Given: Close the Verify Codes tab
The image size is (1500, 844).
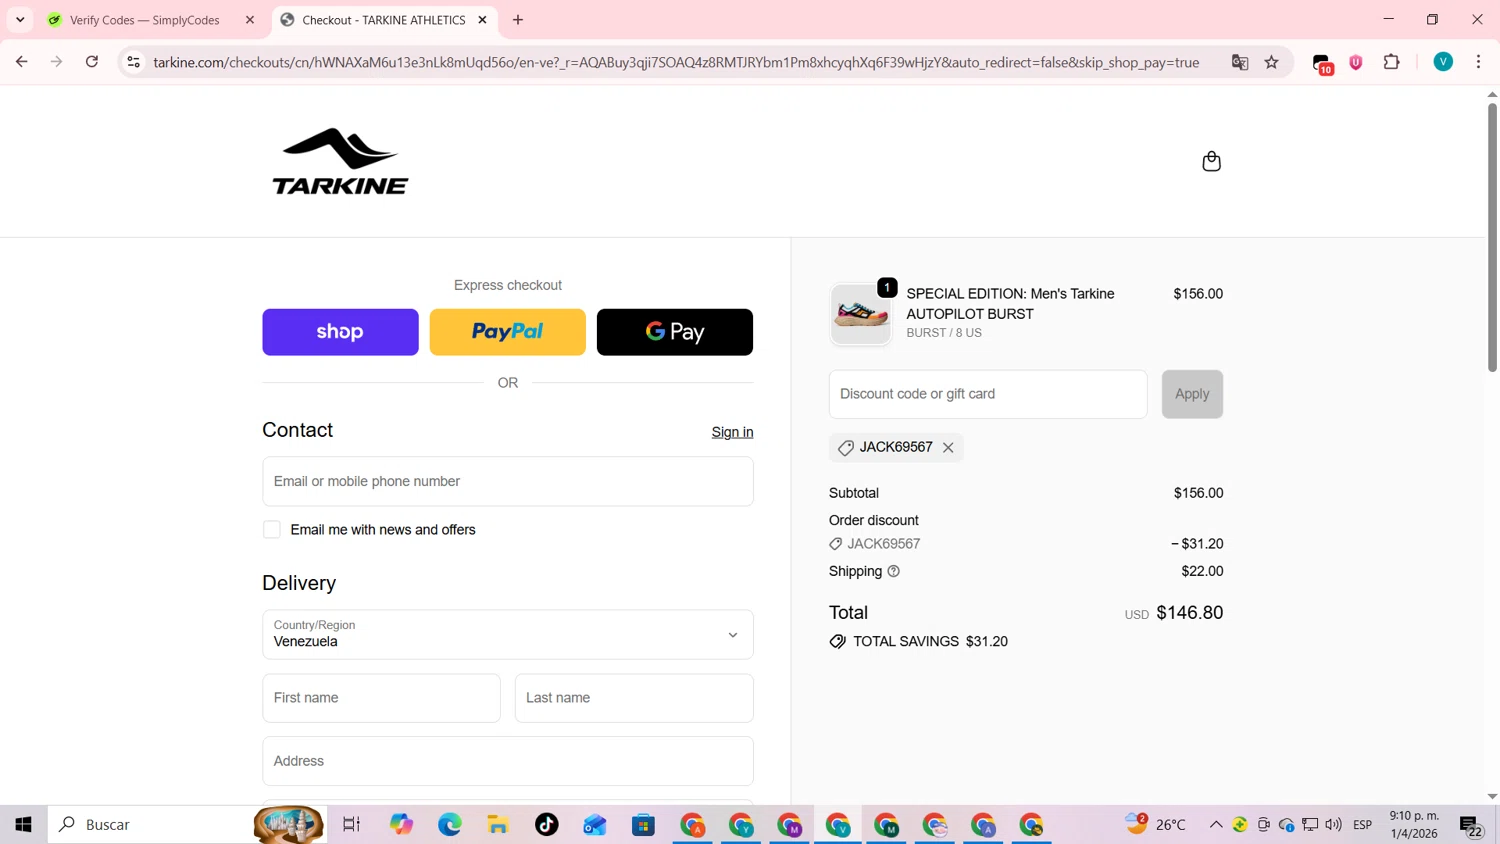Looking at the screenshot, I should pyautogui.click(x=250, y=20).
